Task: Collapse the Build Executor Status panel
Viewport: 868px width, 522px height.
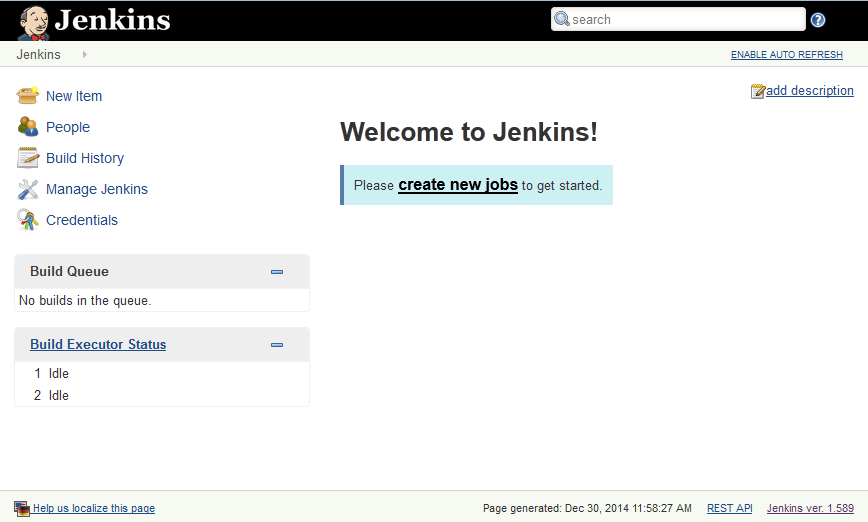Action: point(277,345)
